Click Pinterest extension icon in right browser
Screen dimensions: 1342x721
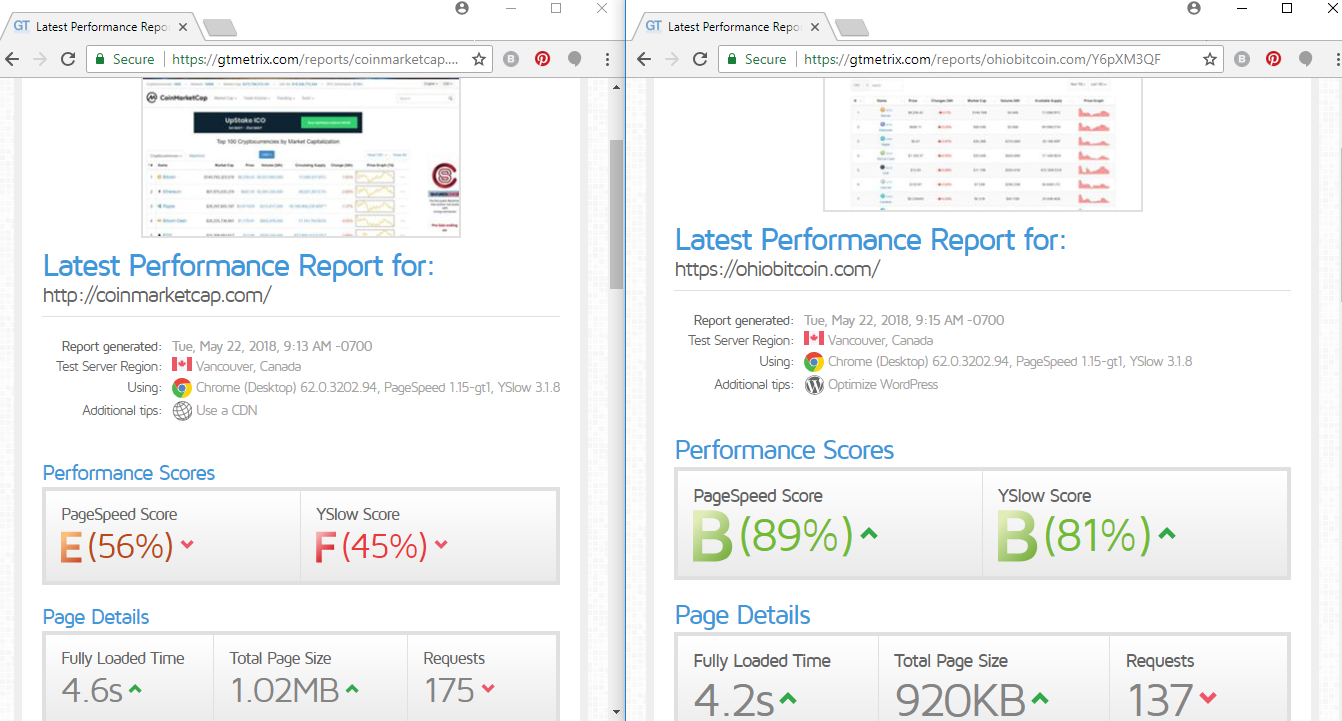coord(1273,59)
